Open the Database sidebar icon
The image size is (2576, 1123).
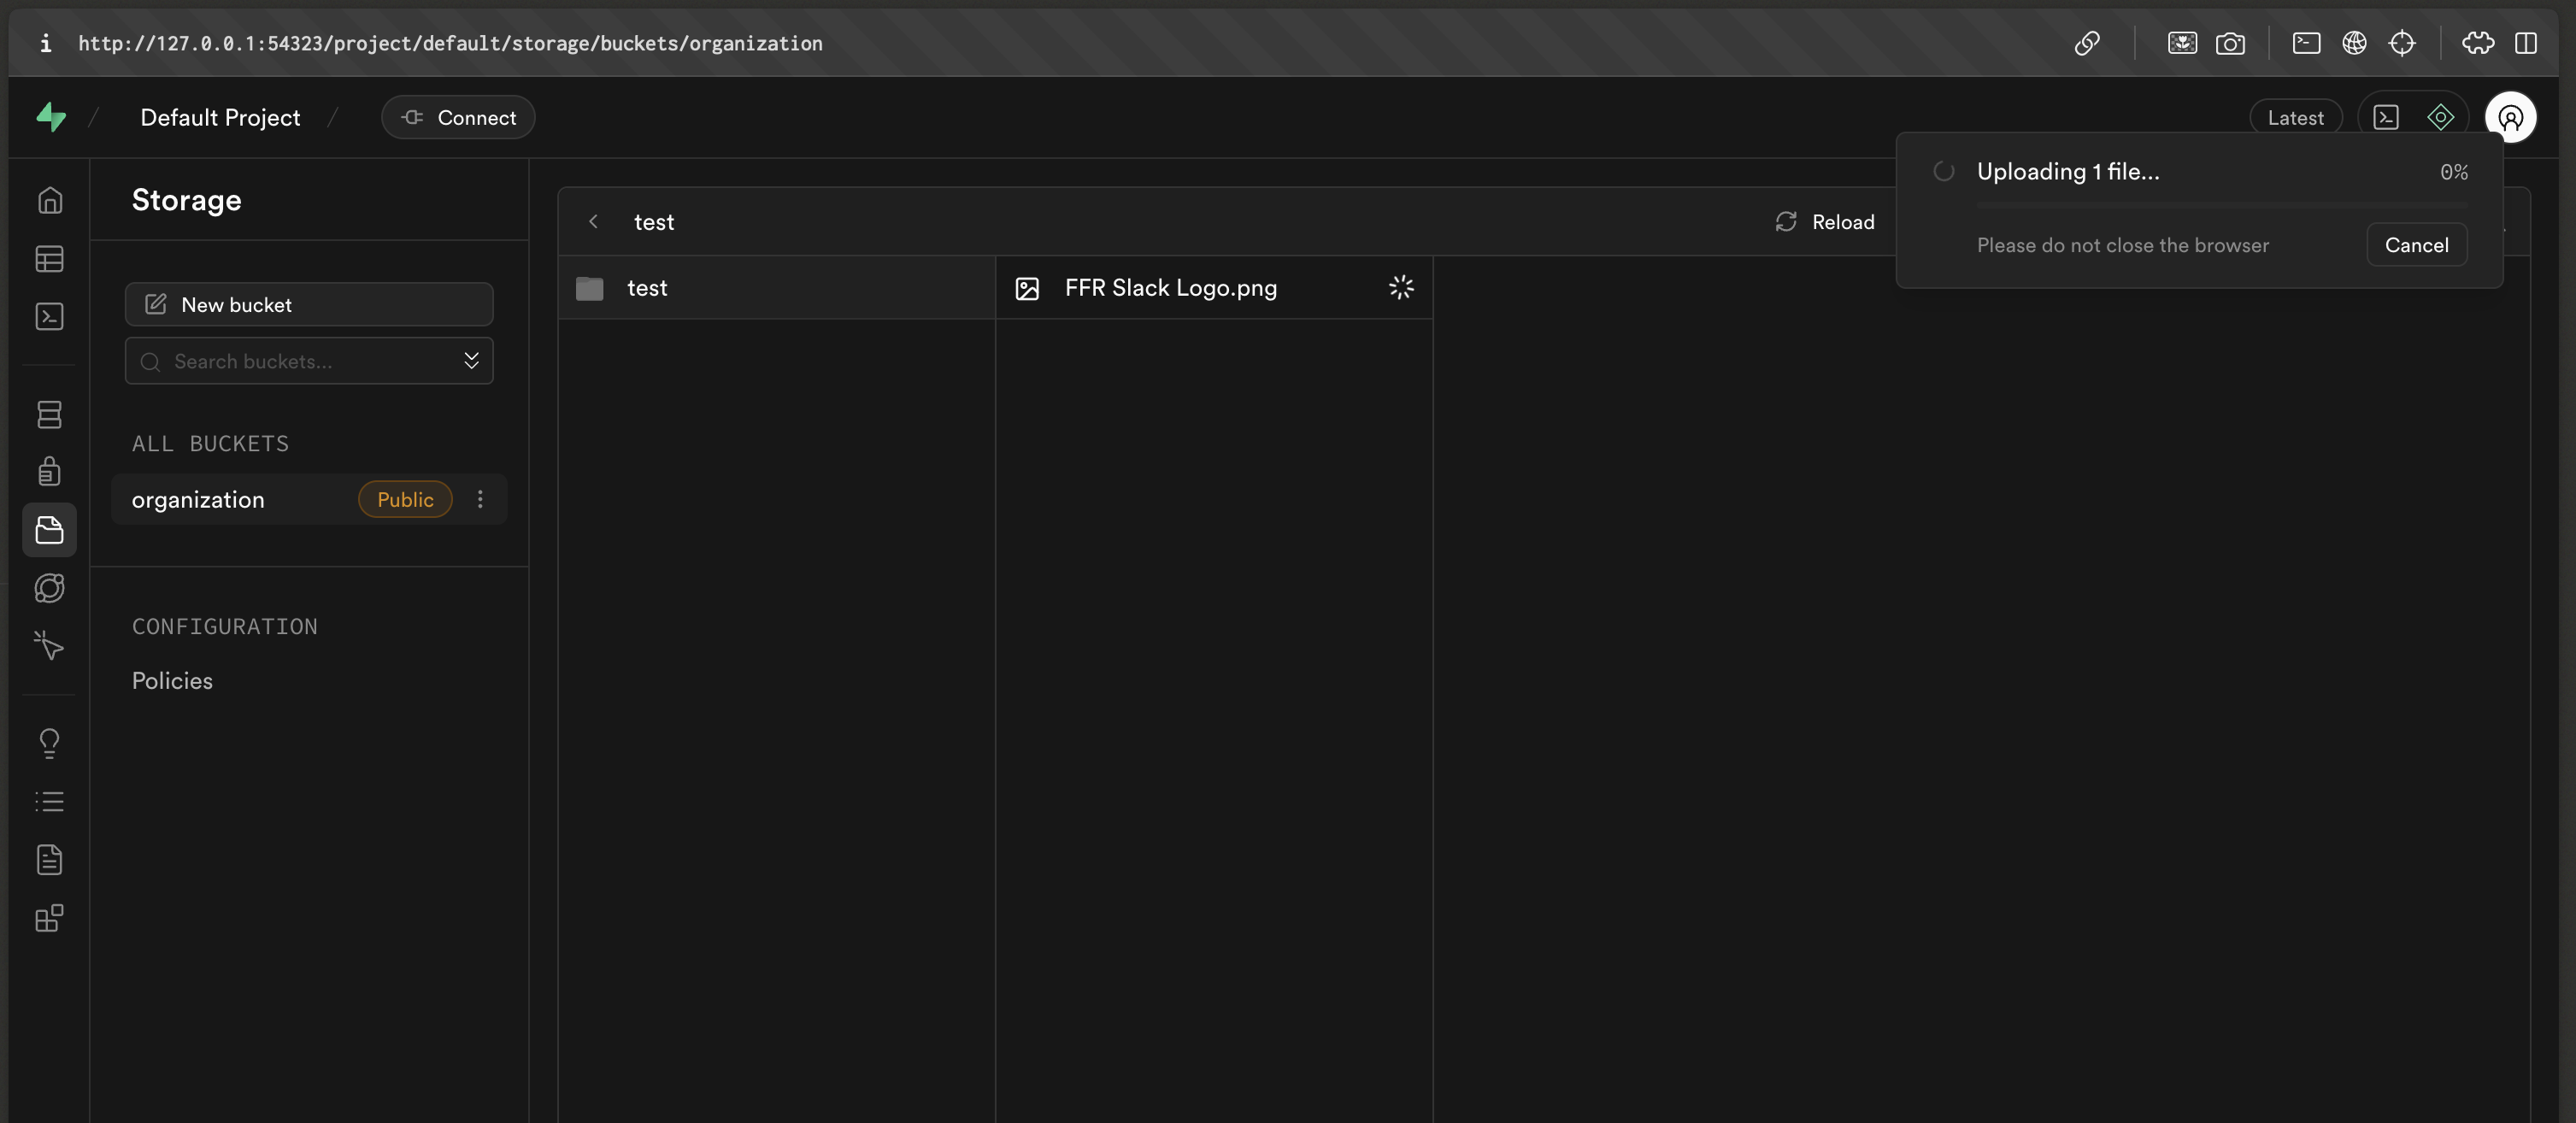(49, 414)
